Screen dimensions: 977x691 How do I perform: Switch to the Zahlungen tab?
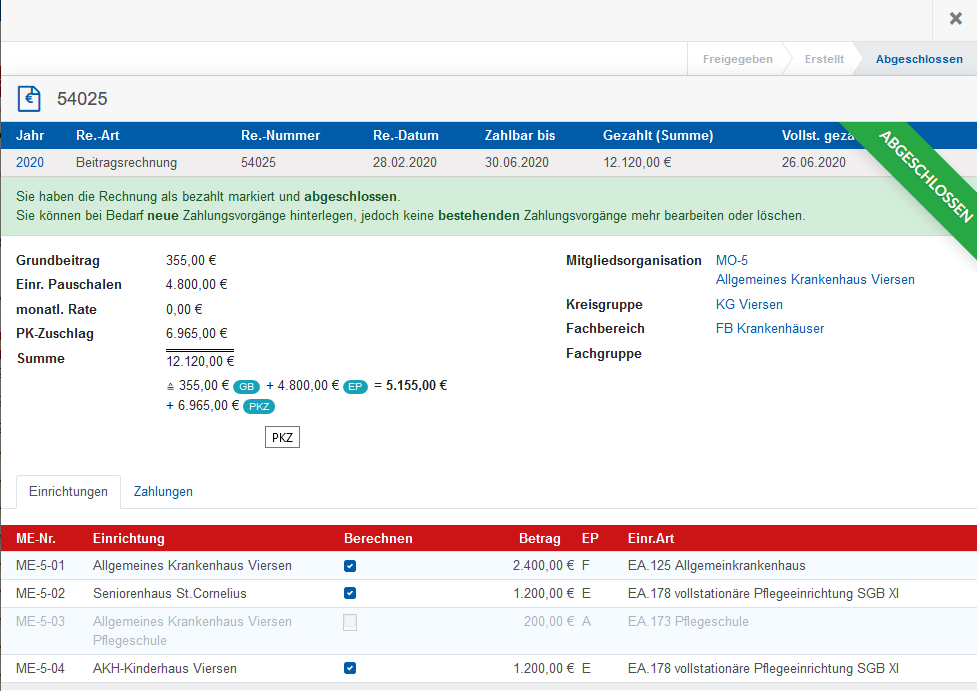coord(163,492)
